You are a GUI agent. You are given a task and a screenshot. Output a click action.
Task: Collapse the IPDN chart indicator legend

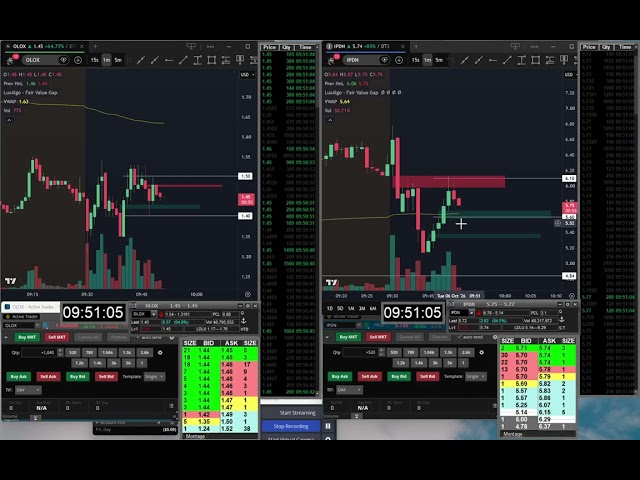(x=330, y=120)
